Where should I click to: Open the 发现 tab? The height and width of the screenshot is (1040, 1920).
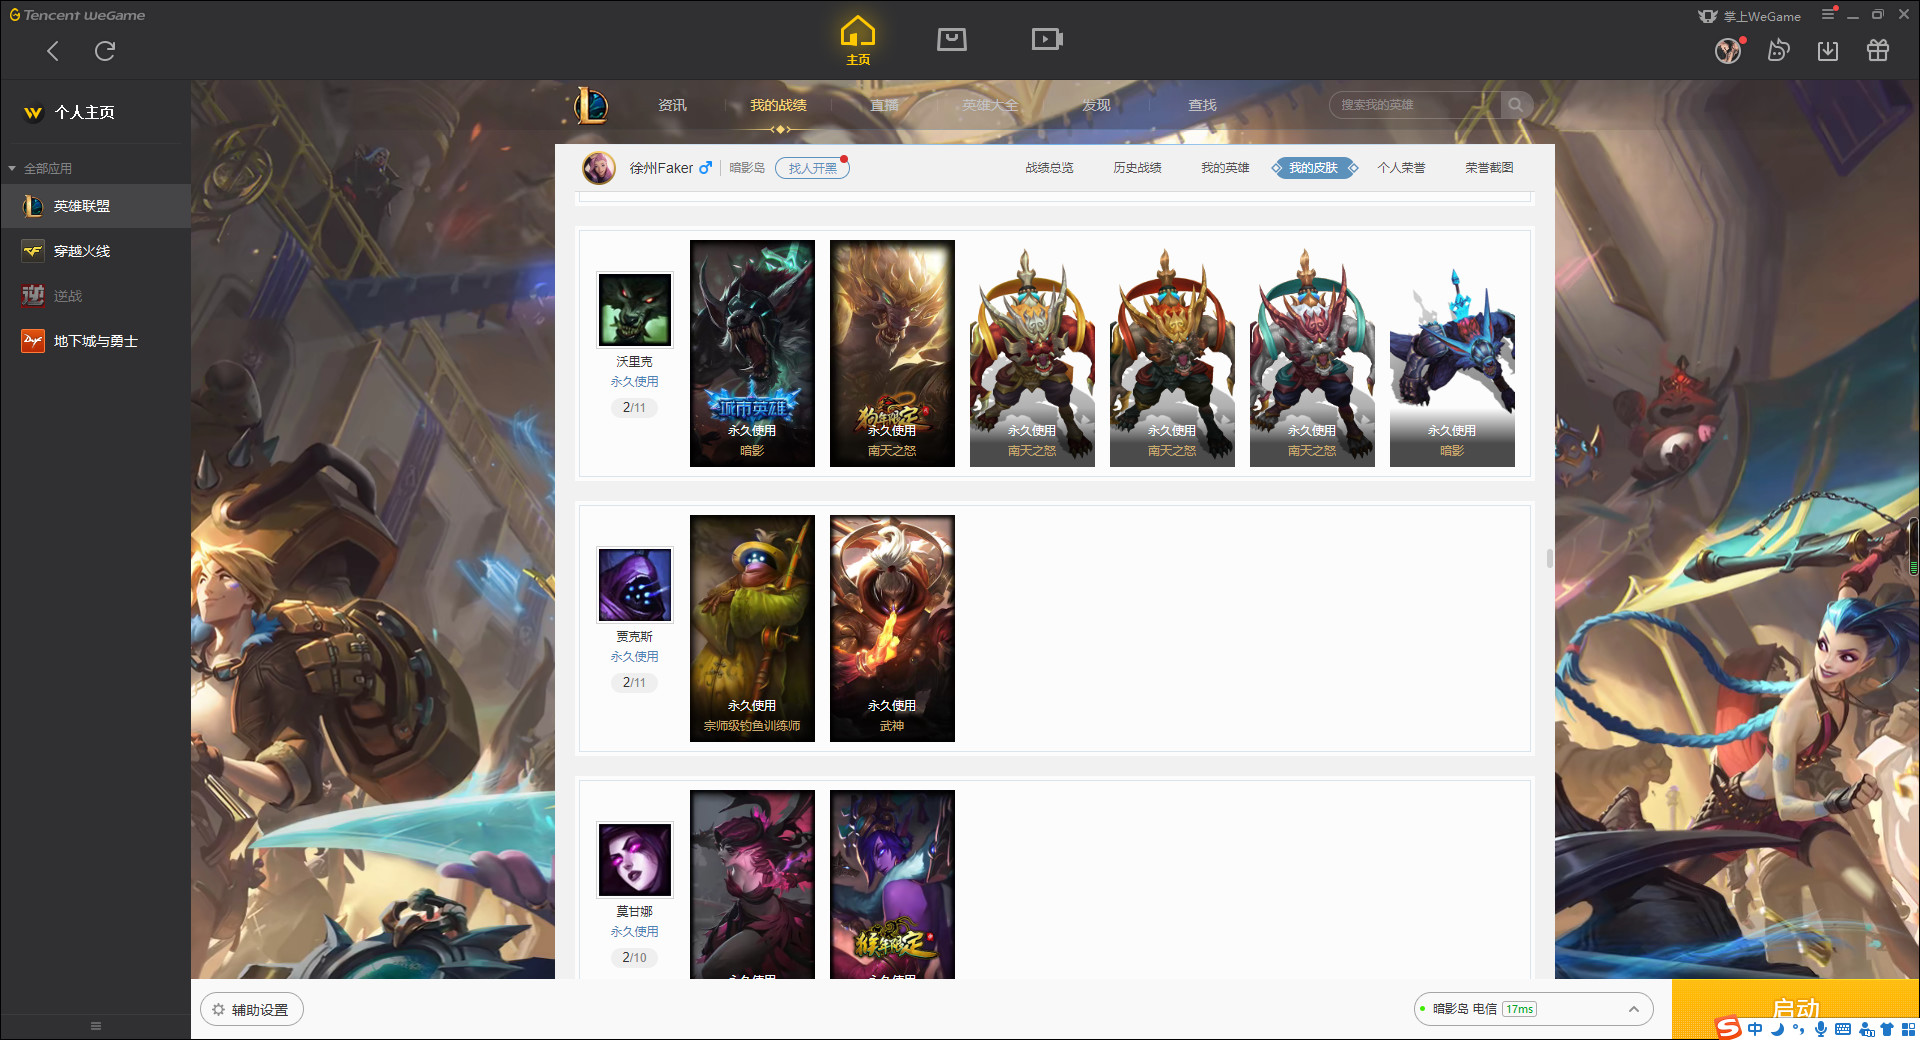[1096, 105]
